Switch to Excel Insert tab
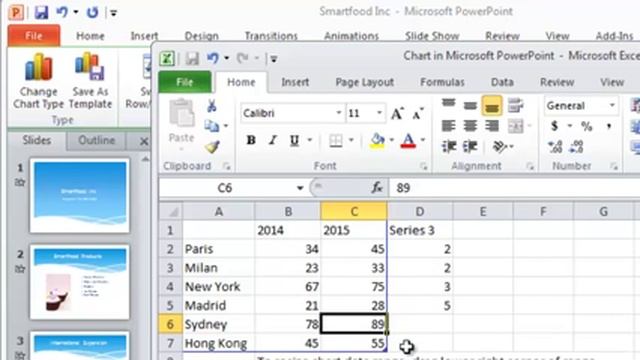This screenshot has width=640, height=360. (x=295, y=82)
